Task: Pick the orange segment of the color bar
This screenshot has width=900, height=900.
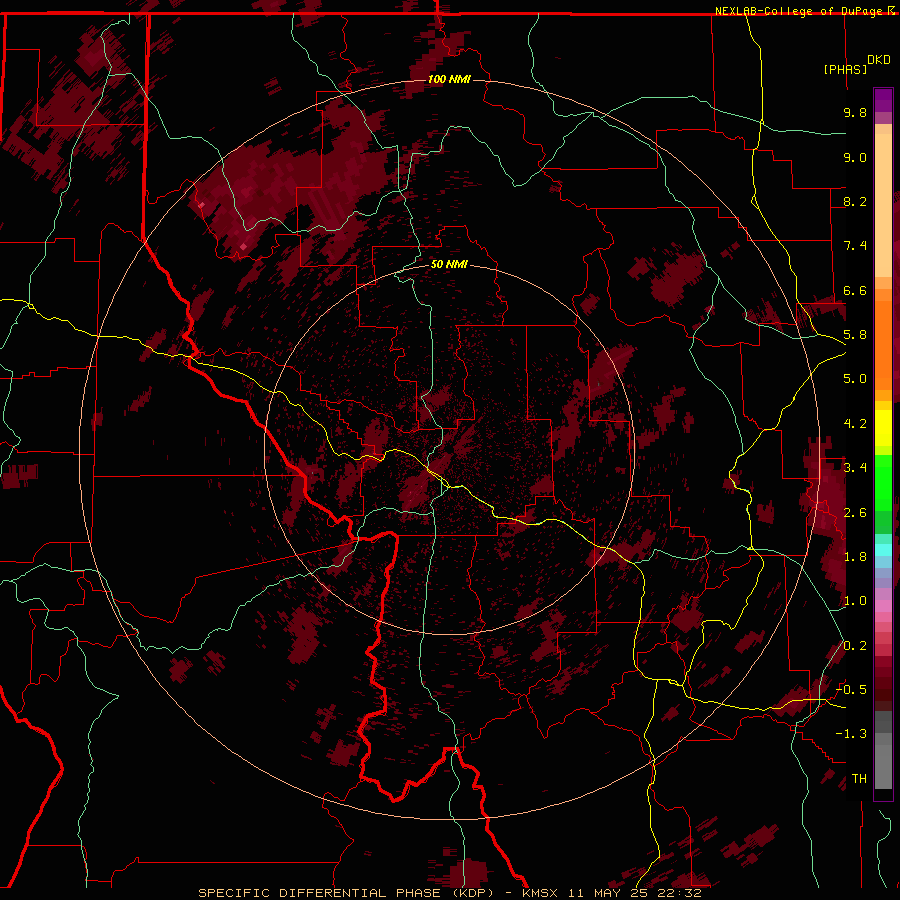Action: pyautogui.click(x=883, y=344)
